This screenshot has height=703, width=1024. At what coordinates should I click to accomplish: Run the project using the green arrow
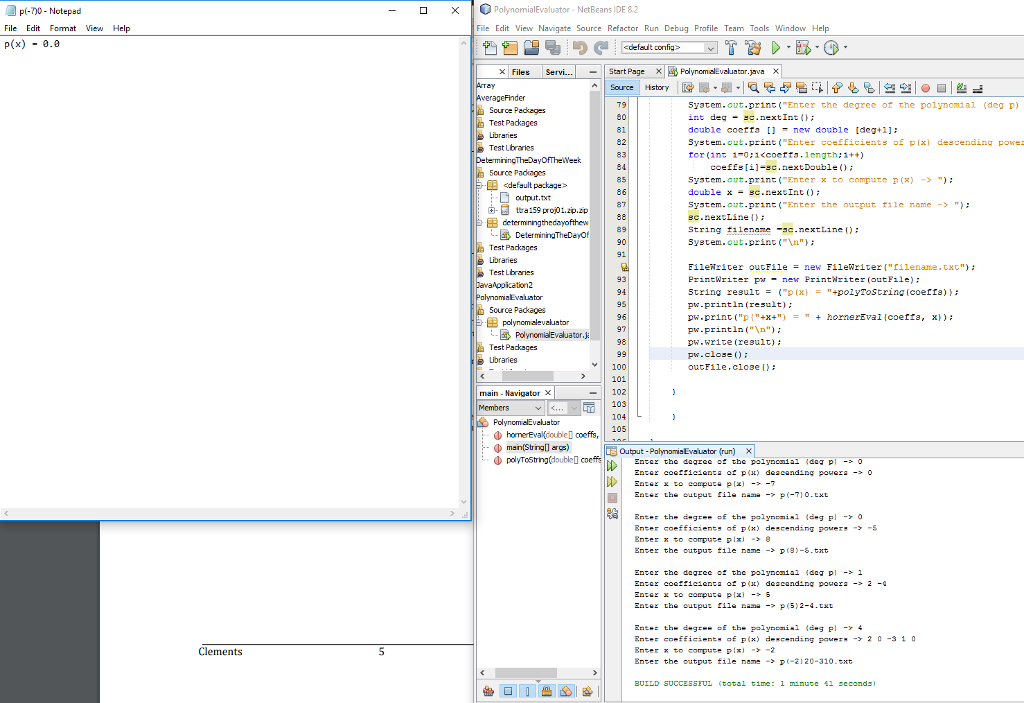[x=778, y=48]
